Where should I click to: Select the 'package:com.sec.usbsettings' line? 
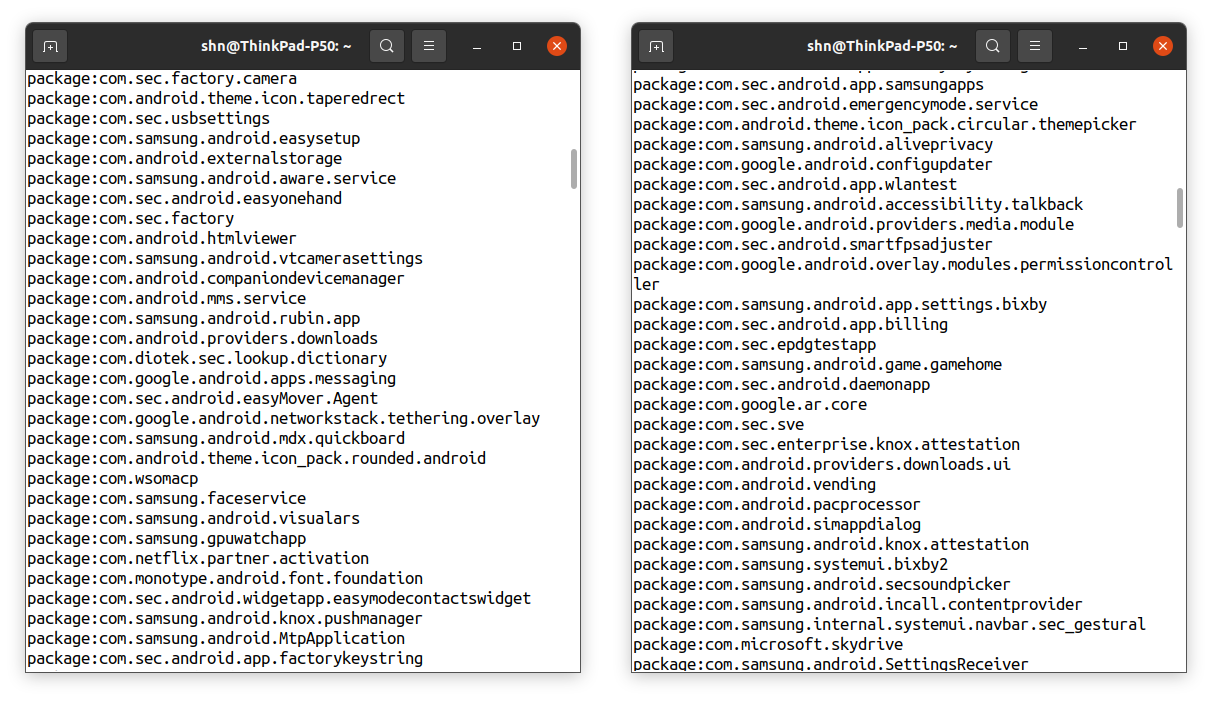149,118
